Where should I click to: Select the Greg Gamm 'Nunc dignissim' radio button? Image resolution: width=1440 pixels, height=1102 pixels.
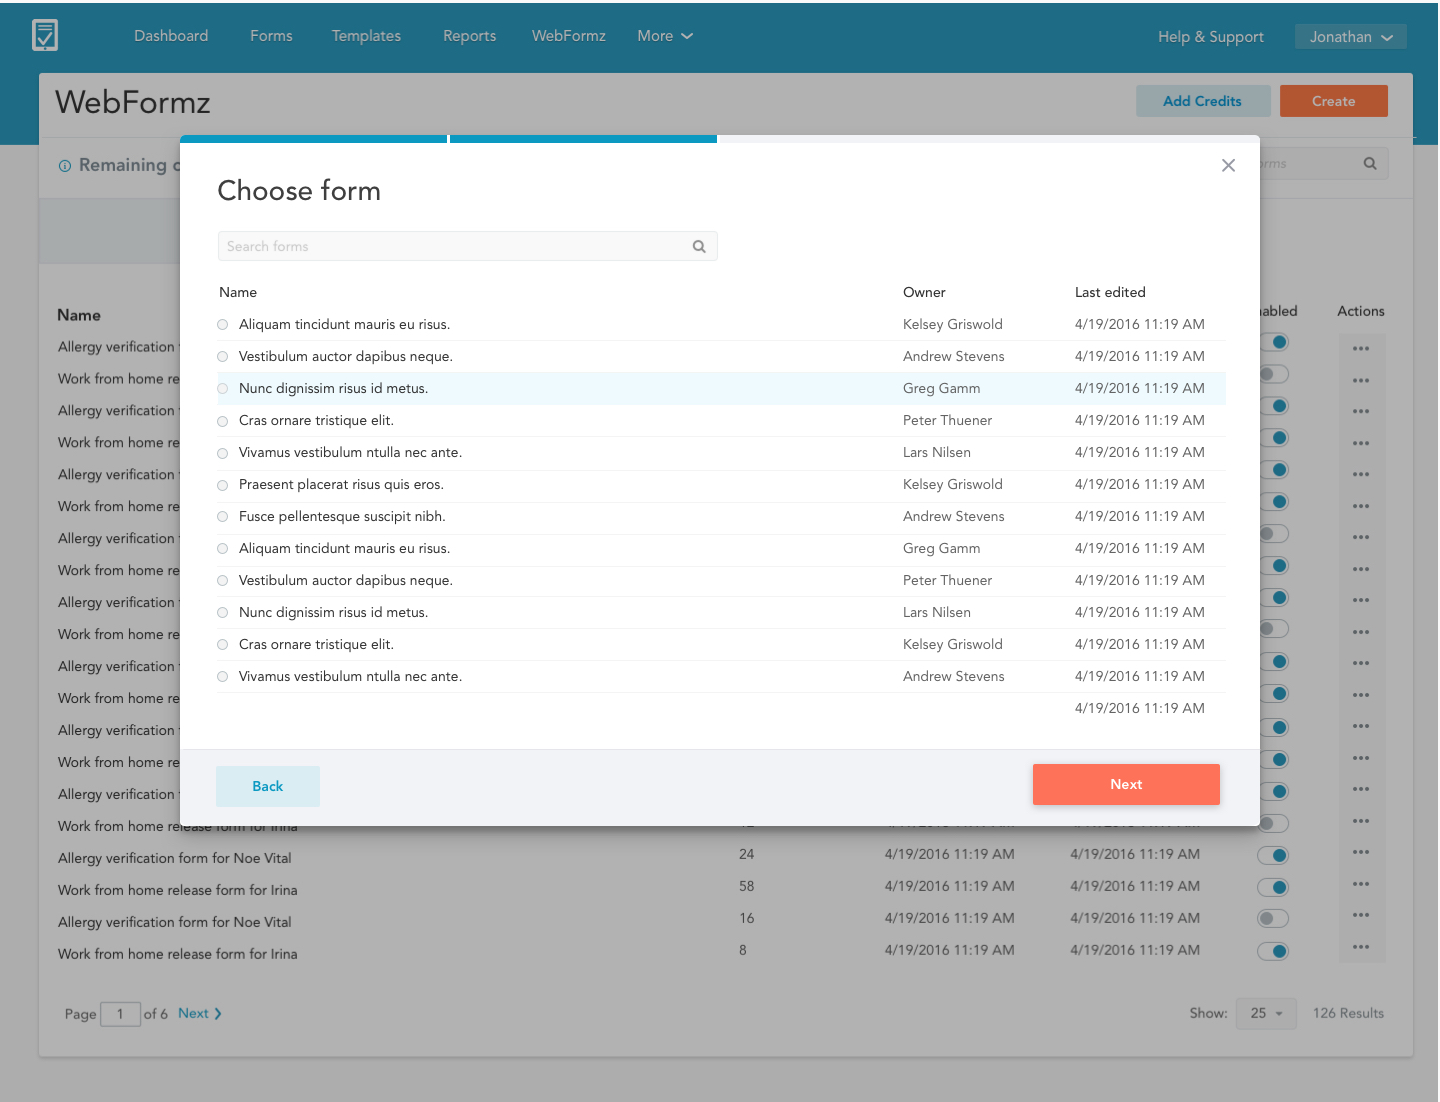tap(223, 389)
